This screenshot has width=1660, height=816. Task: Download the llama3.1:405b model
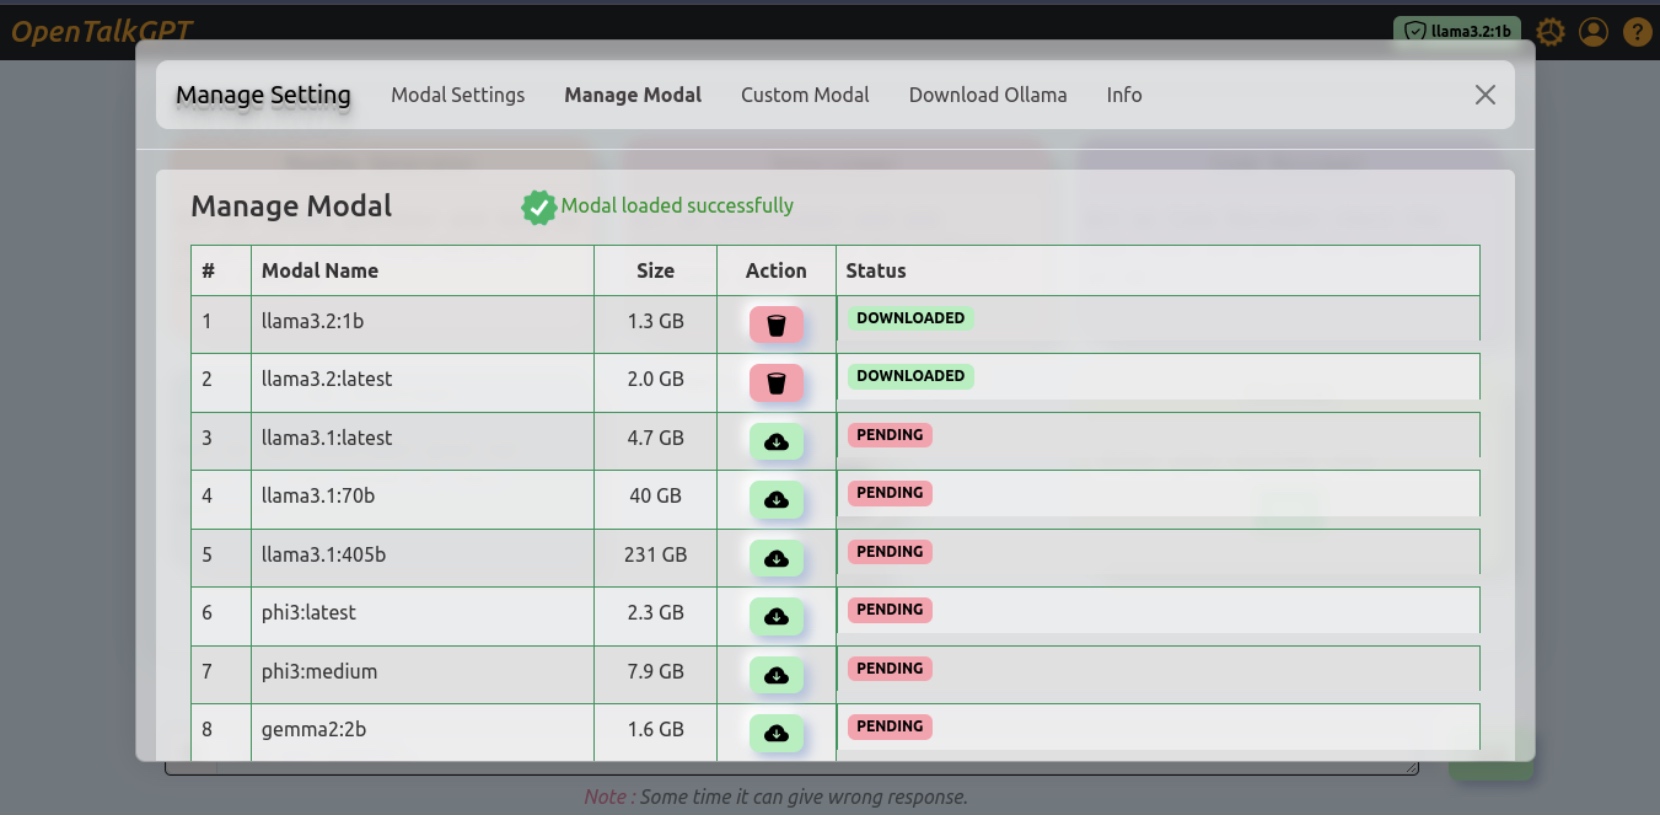click(776, 559)
